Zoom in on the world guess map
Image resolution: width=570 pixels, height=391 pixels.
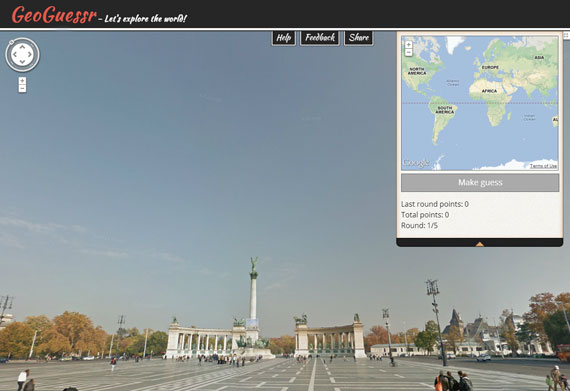tap(409, 44)
